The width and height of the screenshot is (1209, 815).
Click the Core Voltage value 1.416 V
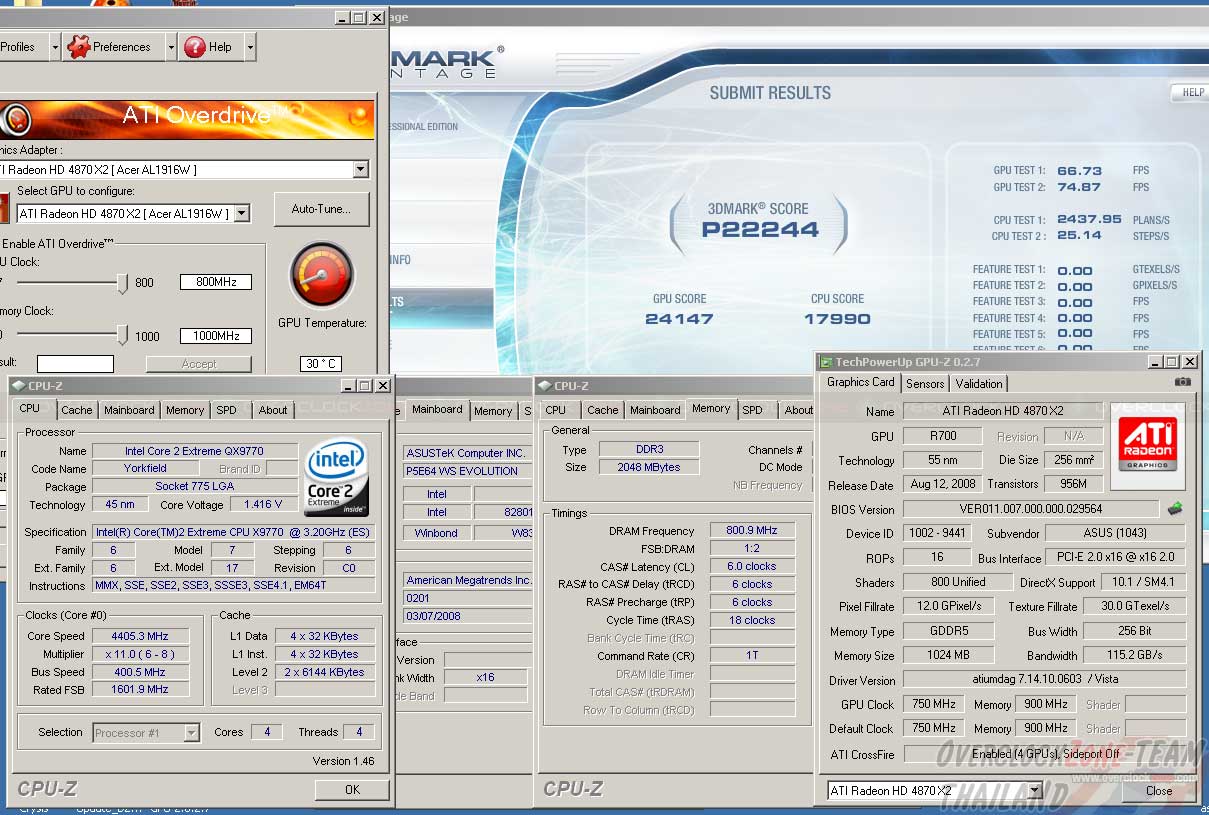tap(263, 505)
